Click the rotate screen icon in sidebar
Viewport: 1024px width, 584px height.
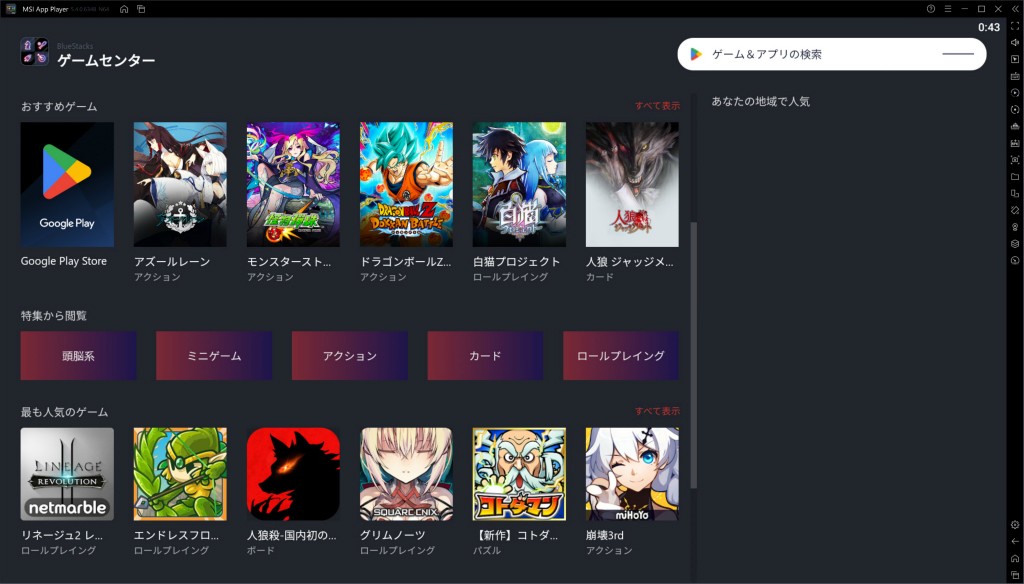[1015, 210]
